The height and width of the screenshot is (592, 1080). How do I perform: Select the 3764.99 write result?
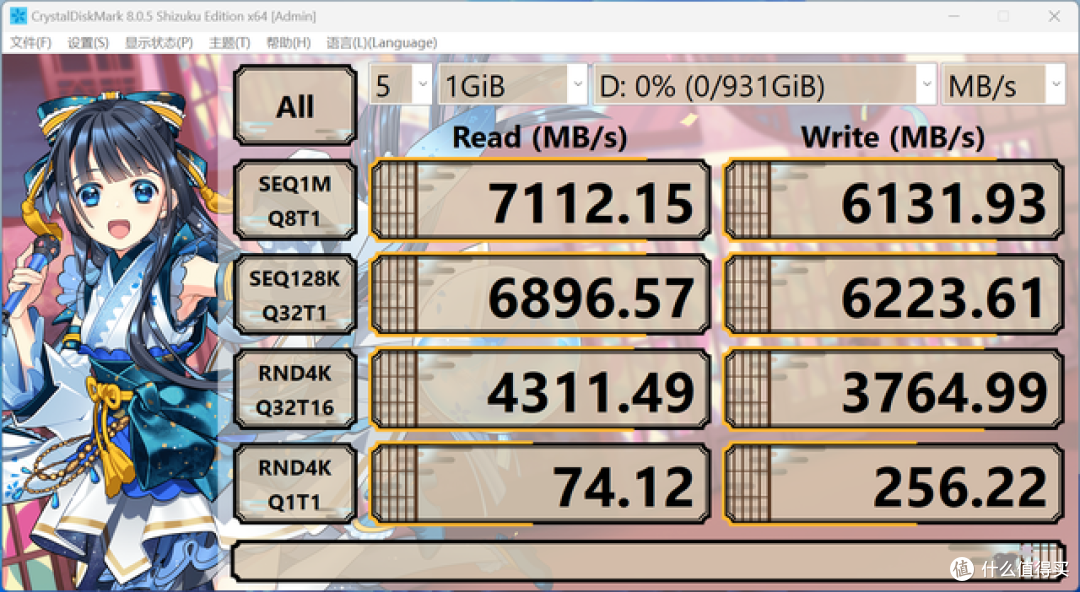click(x=893, y=389)
